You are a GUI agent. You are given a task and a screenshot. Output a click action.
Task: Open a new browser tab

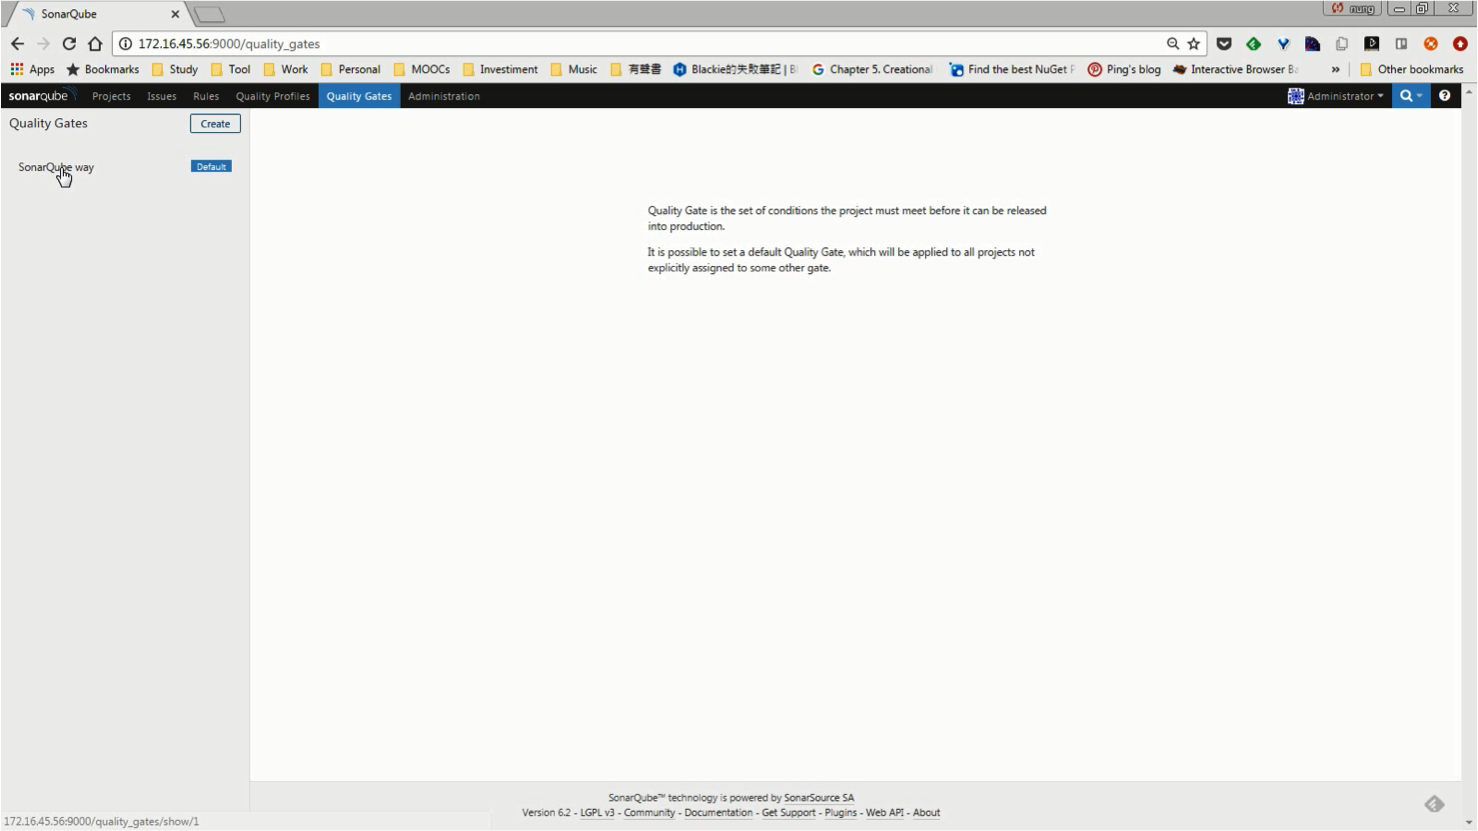(x=209, y=14)
